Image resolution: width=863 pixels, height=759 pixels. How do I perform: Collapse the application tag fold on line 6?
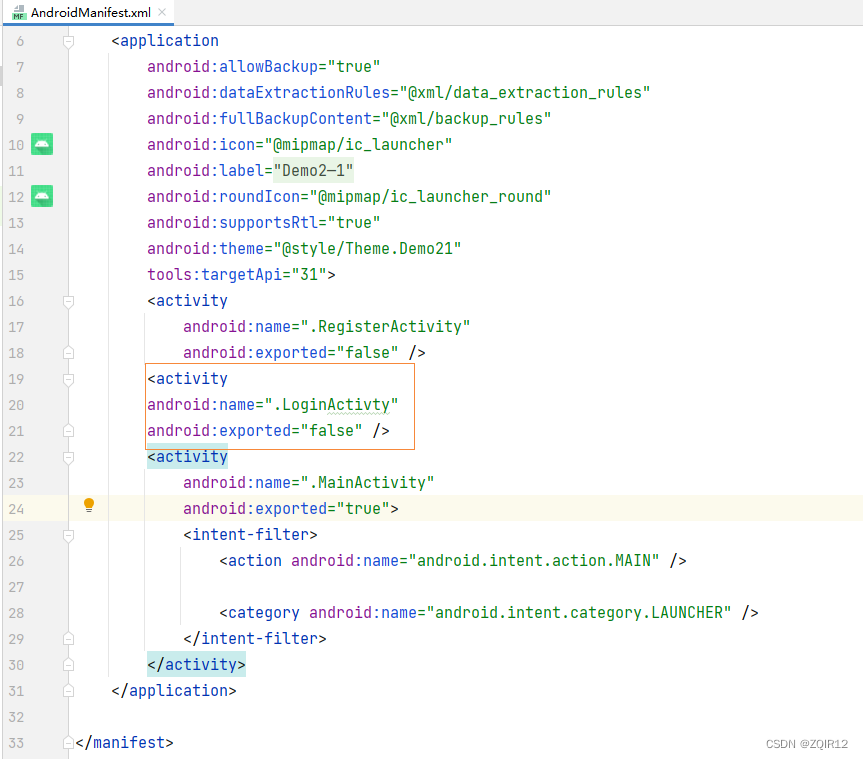tap(68, 41)
